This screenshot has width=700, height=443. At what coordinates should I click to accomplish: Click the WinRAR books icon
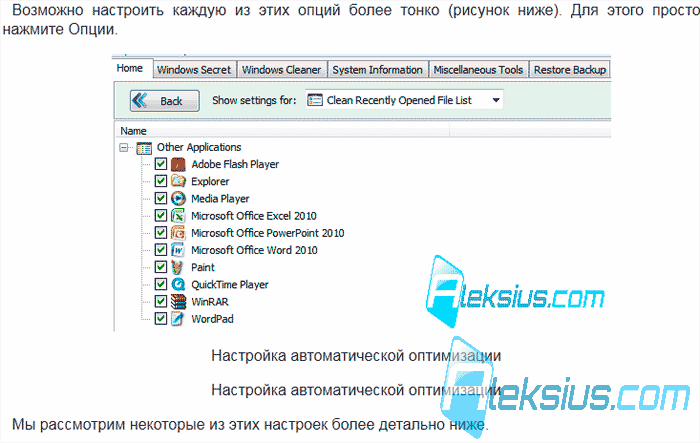[178, 301]
